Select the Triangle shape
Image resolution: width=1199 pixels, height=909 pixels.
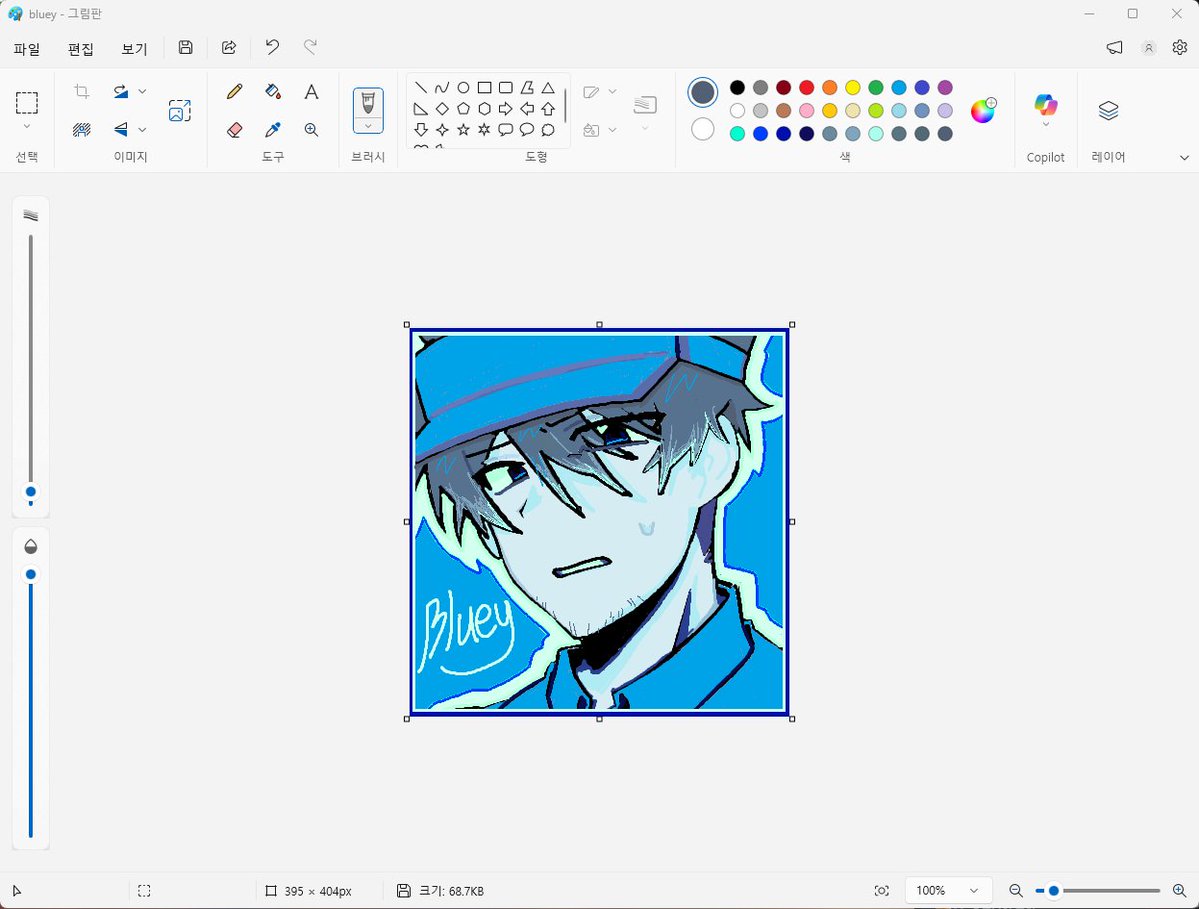[x=548, y=87]
